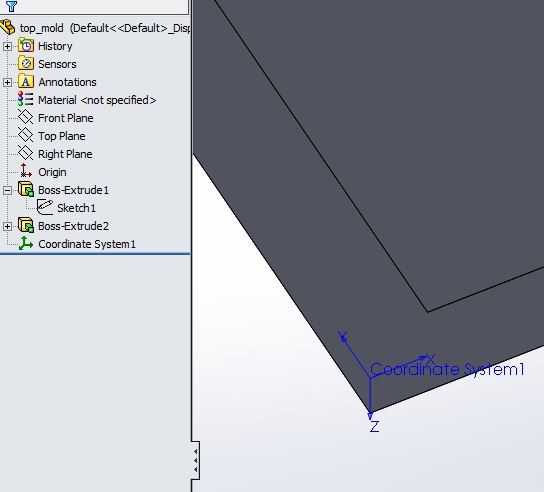Click the Annotations folder icon
544x492 pixels.
pos(26,82)
